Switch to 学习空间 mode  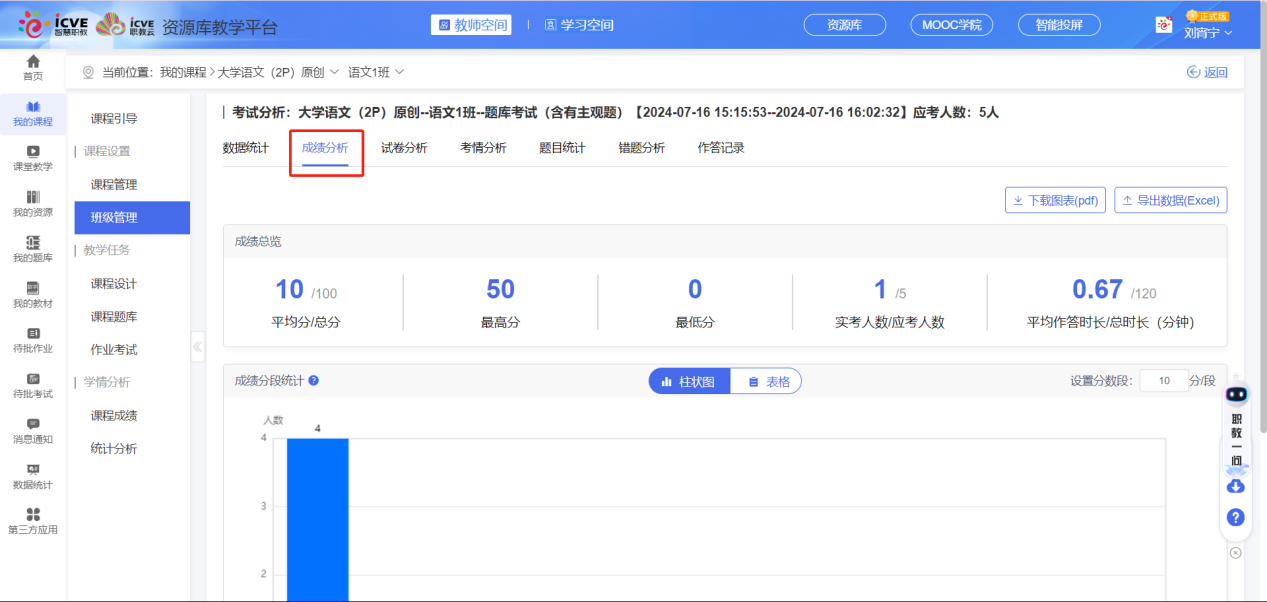click(x=579, y=25)
